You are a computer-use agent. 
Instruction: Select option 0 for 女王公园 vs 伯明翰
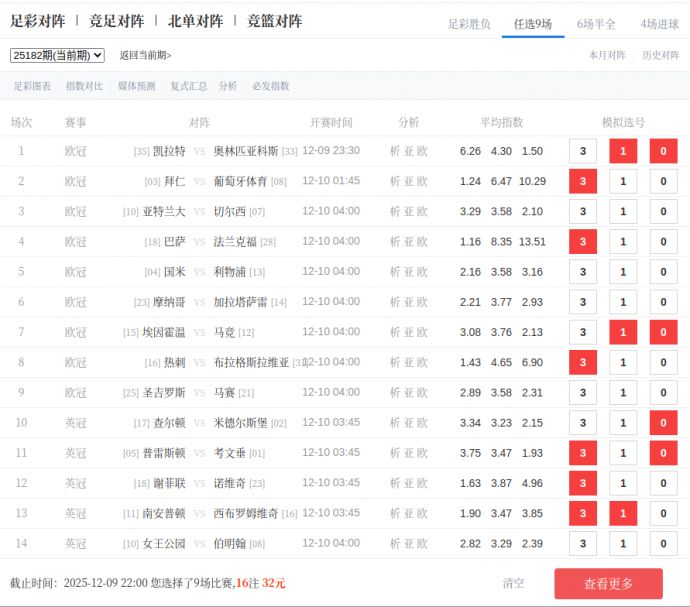(x=663, y=544)
